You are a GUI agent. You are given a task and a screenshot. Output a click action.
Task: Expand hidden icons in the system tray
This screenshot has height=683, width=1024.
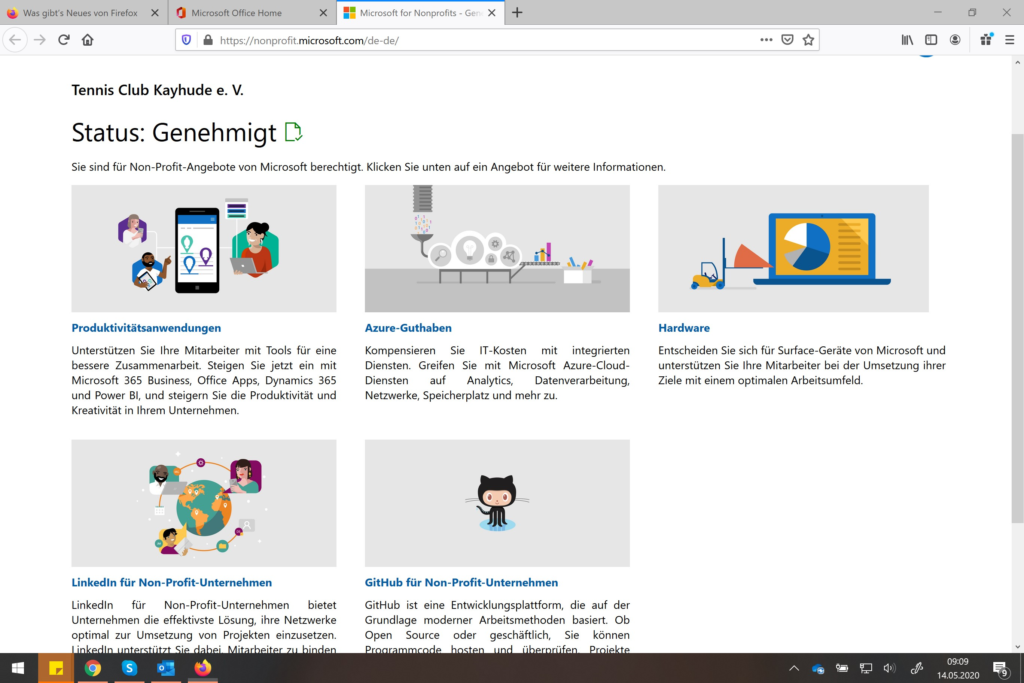click(793, 669)
